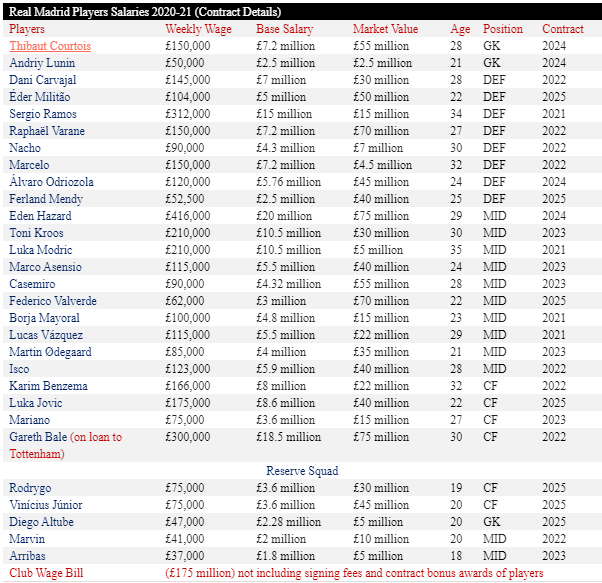The width and height of the screenshot is (602, 583).
Task: Open the Thibaut Courtois player link
Action: coord(50,46)
